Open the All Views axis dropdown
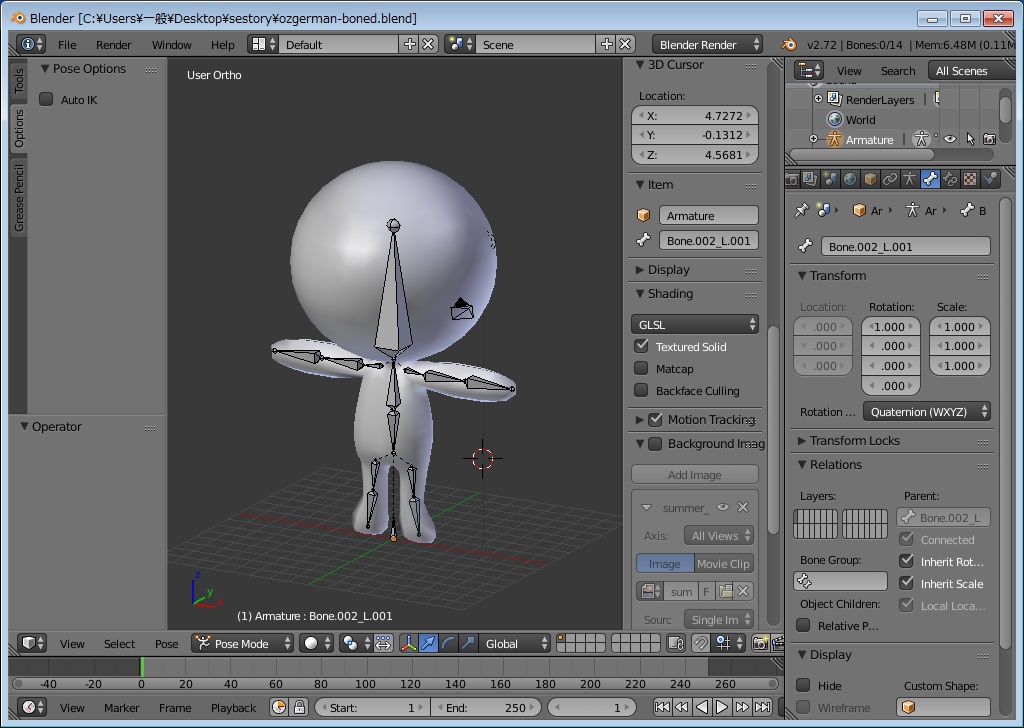The width and height of the screenshot is (1024, 728). click(x=719, y=535)
